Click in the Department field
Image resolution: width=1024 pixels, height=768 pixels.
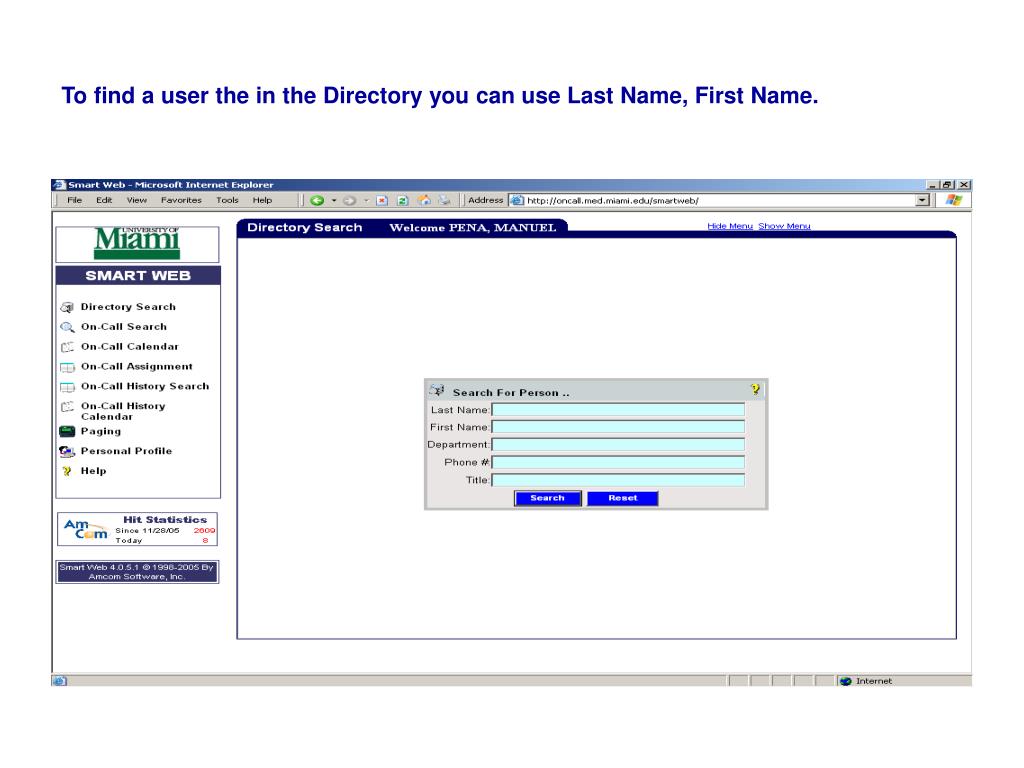click(618, 445)
